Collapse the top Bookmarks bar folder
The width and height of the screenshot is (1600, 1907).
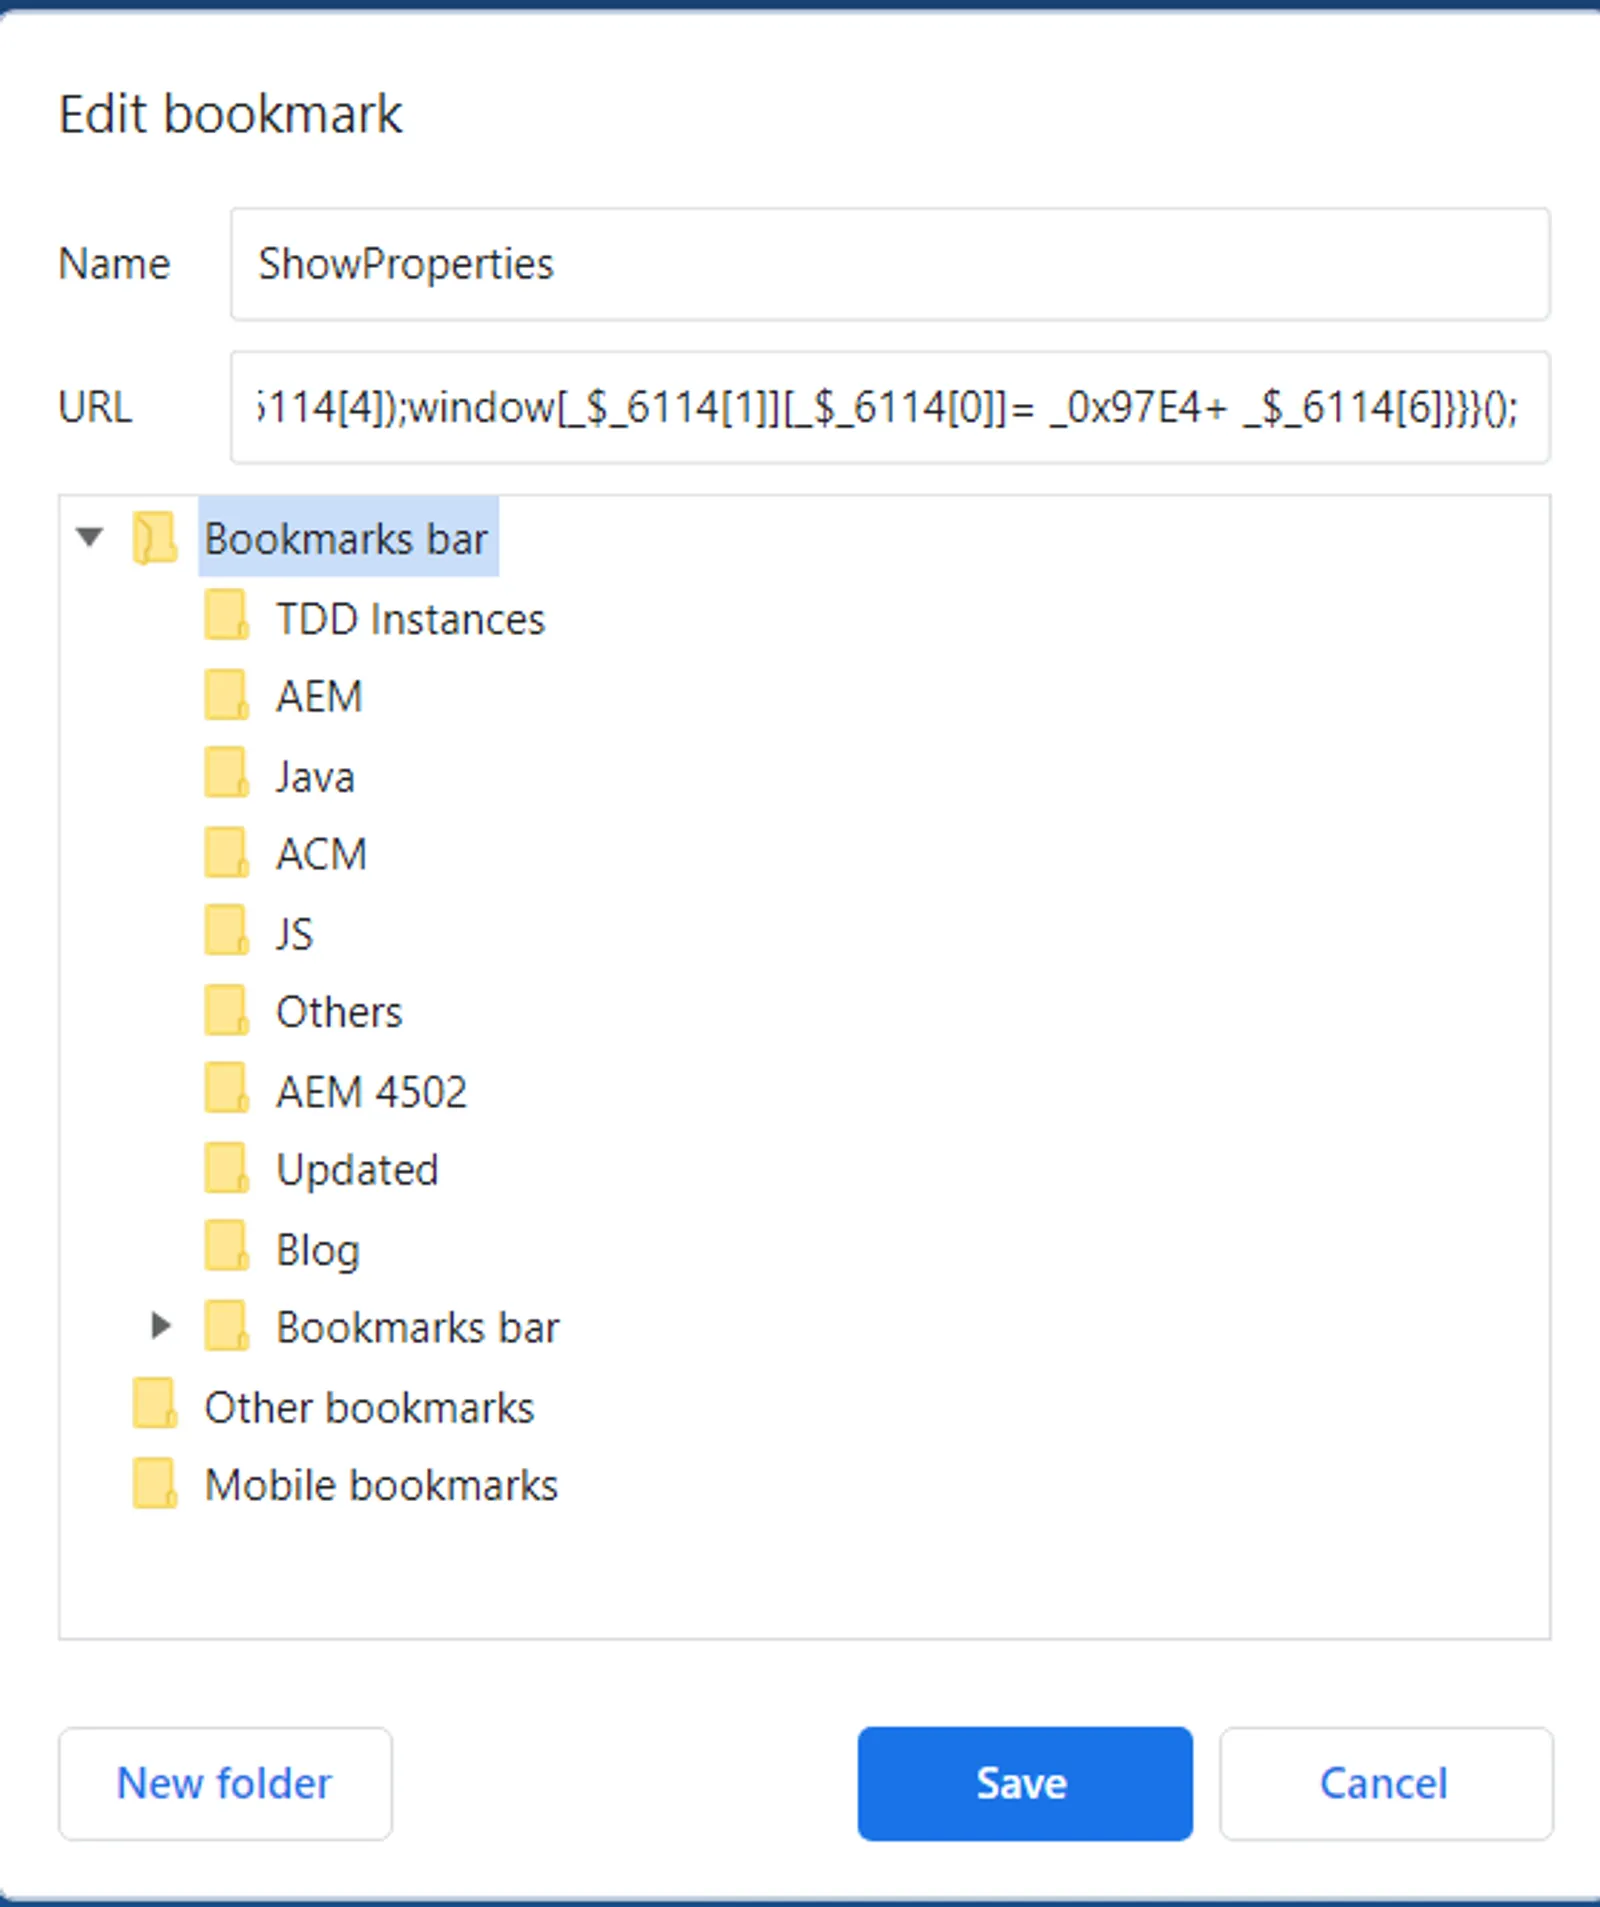(x=90, y=537)
